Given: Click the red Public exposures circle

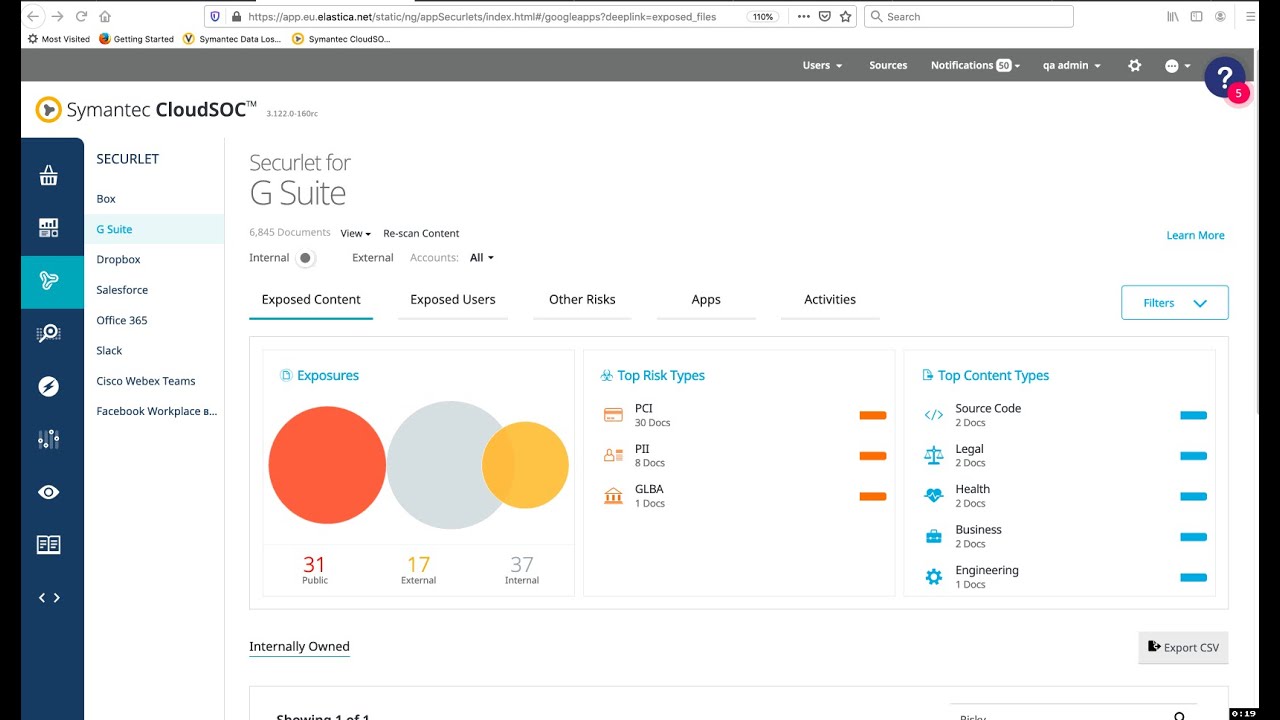Looking at the screenshot, I should click(326, 465).
